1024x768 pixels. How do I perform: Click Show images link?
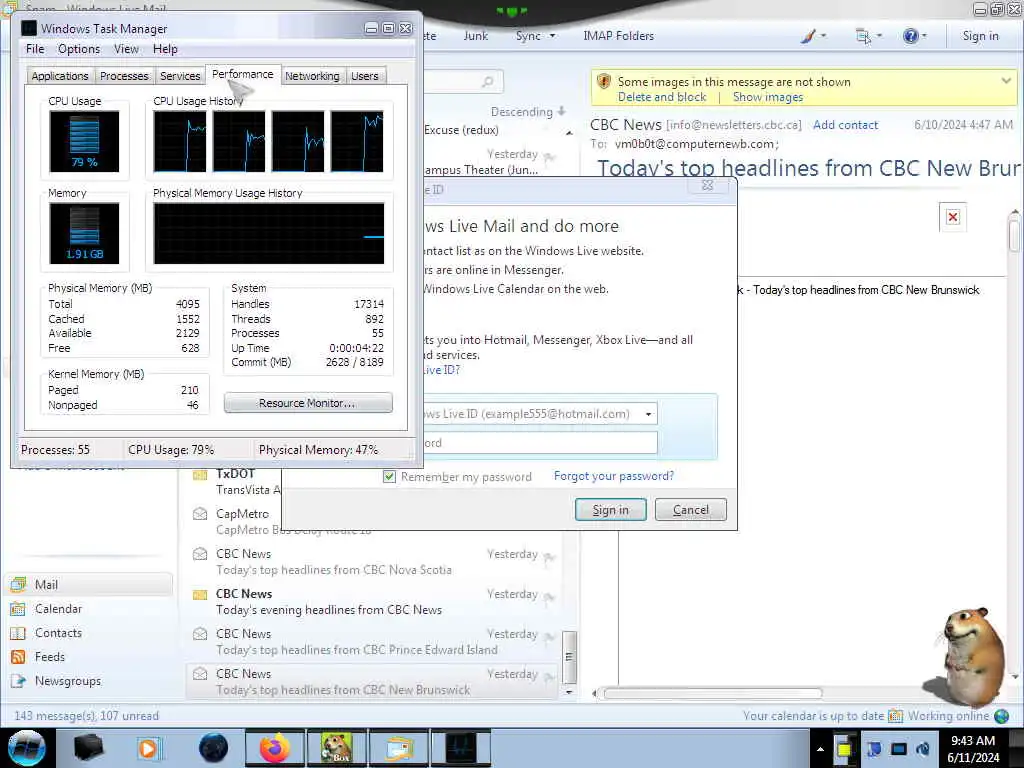(x=767, y=97)
